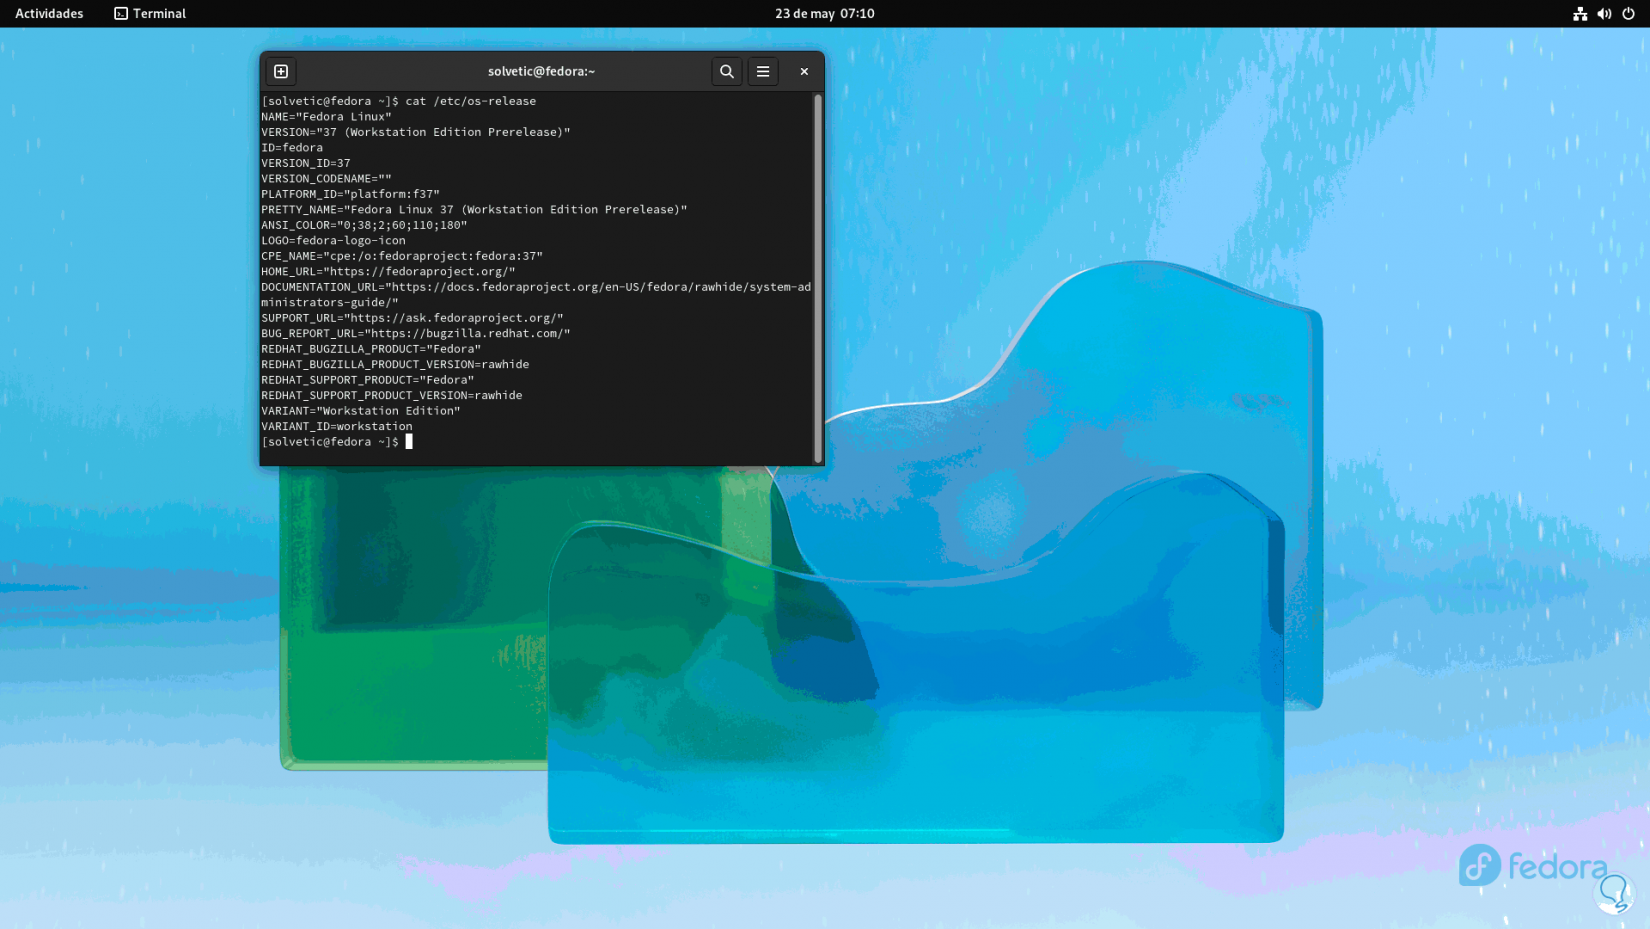Open the clock showing 23 de may 07:10
1650x929 pixels.
825,13
